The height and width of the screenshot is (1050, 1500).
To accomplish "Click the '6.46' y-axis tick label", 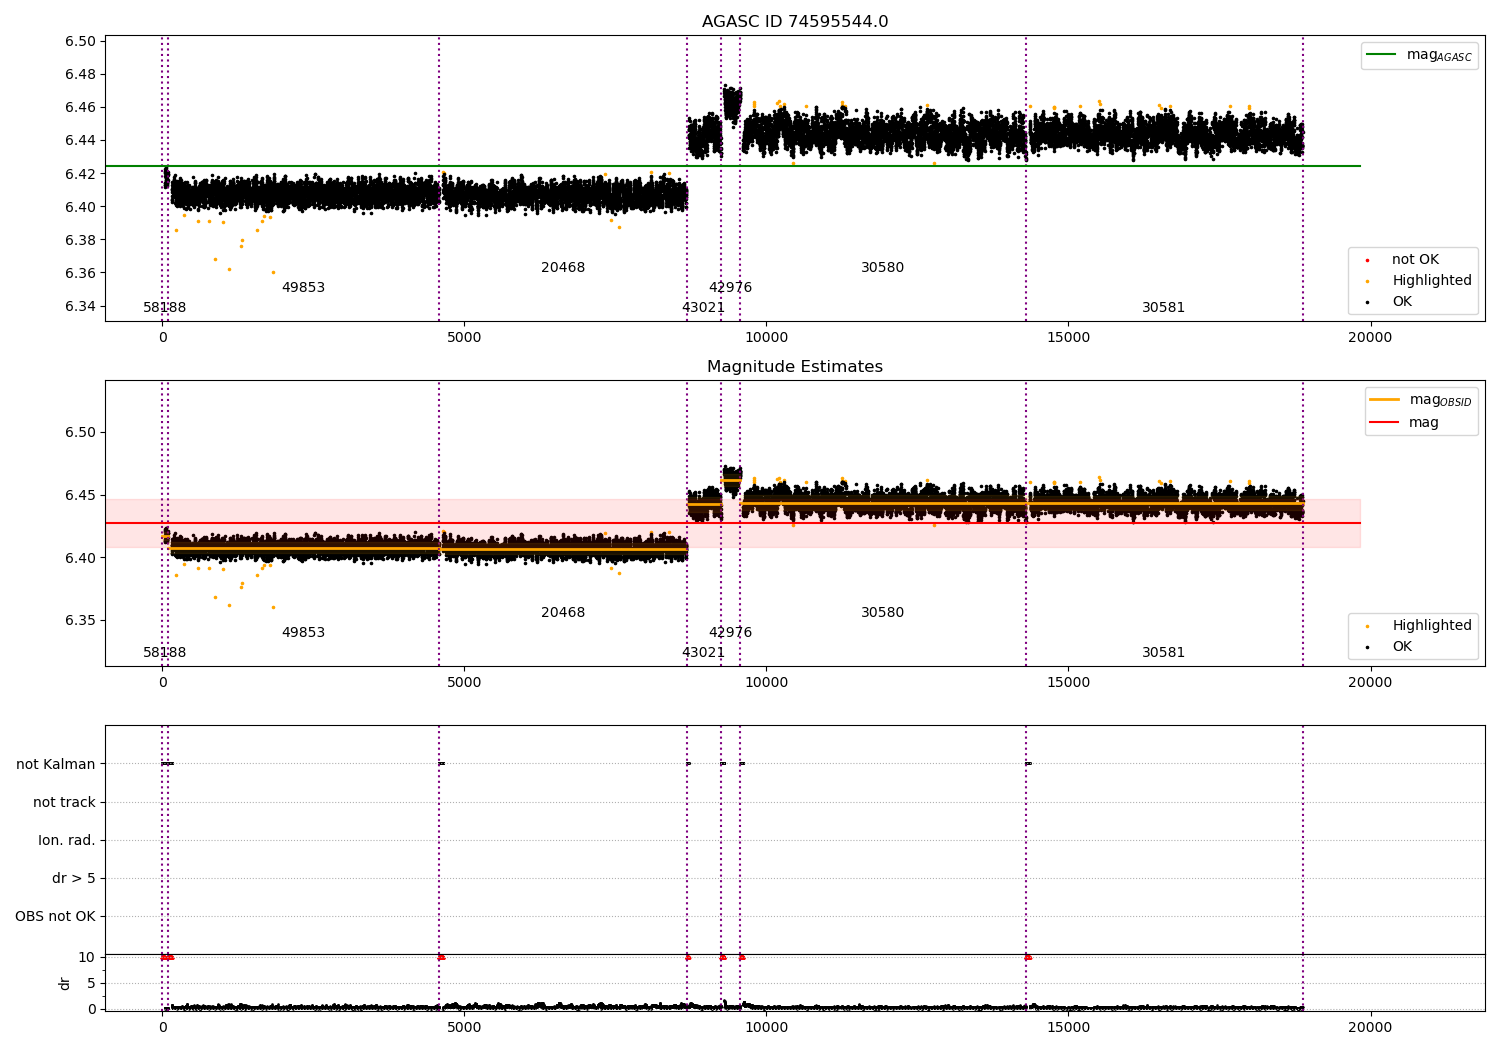I will 80,107.
